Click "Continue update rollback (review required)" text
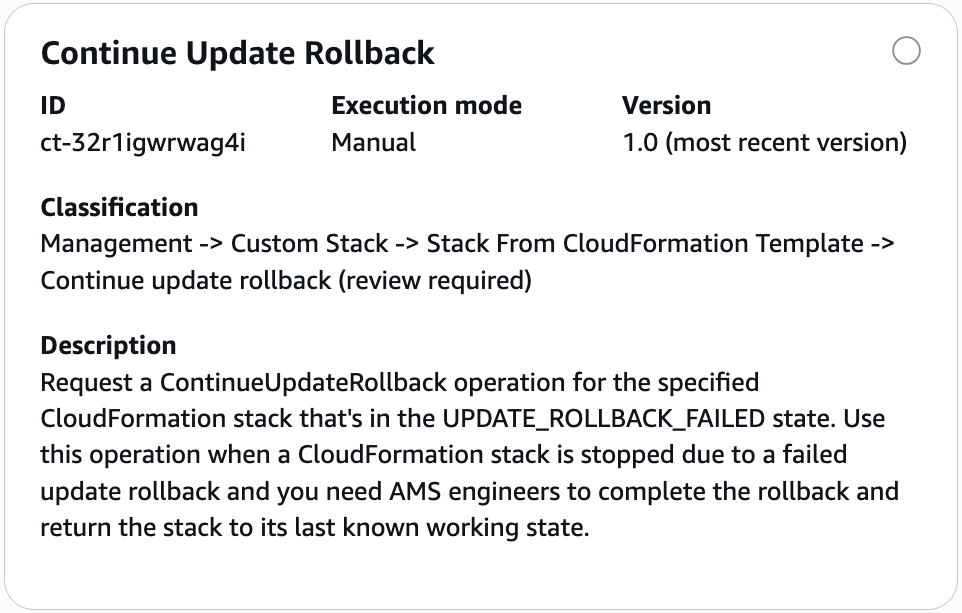This screenshot has width=962, height=613. [x=286, y=281]
